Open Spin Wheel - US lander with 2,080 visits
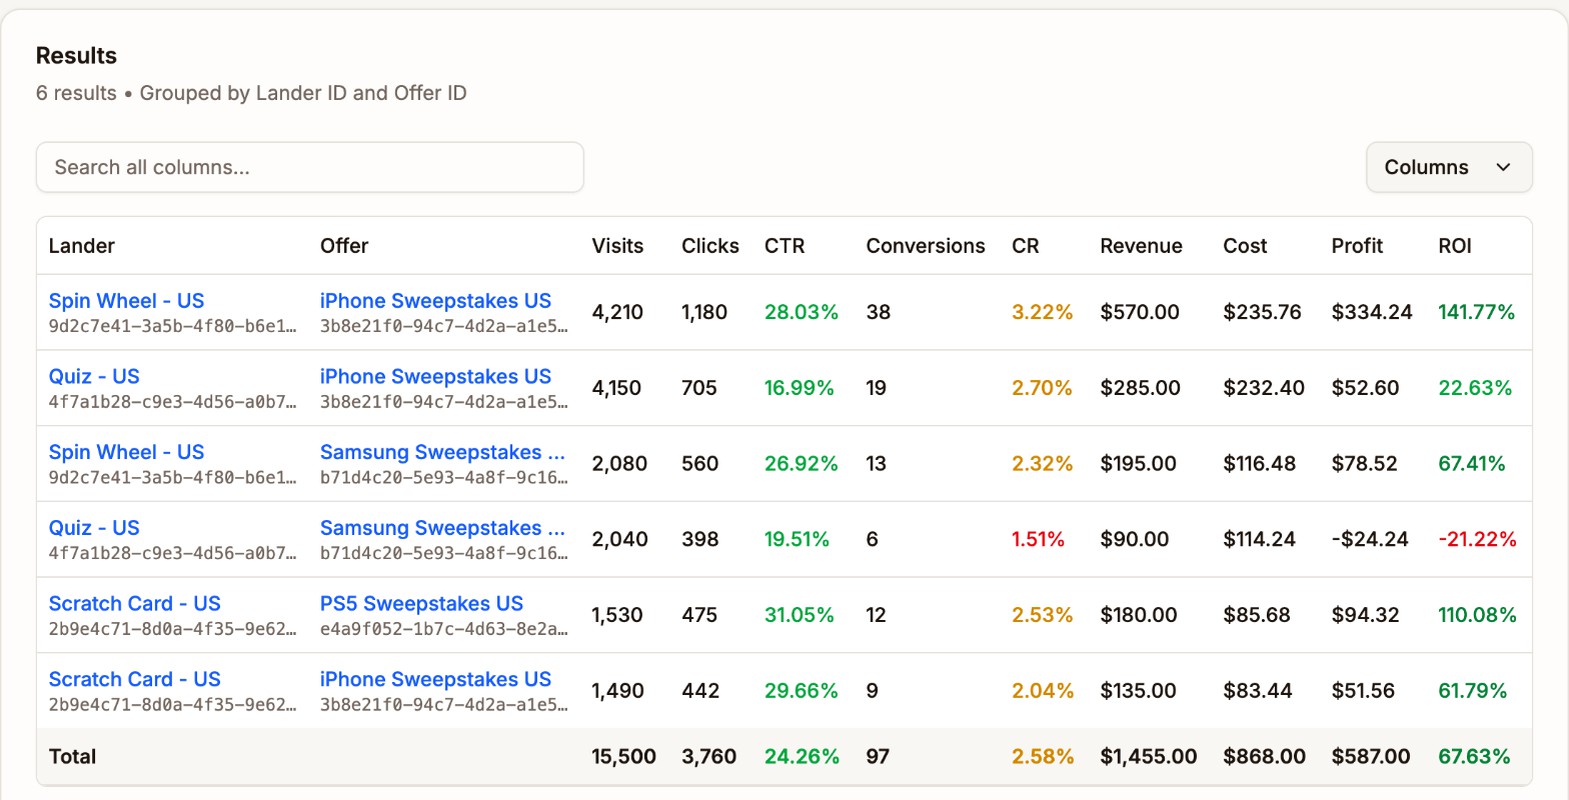 [x=126, y=453]
